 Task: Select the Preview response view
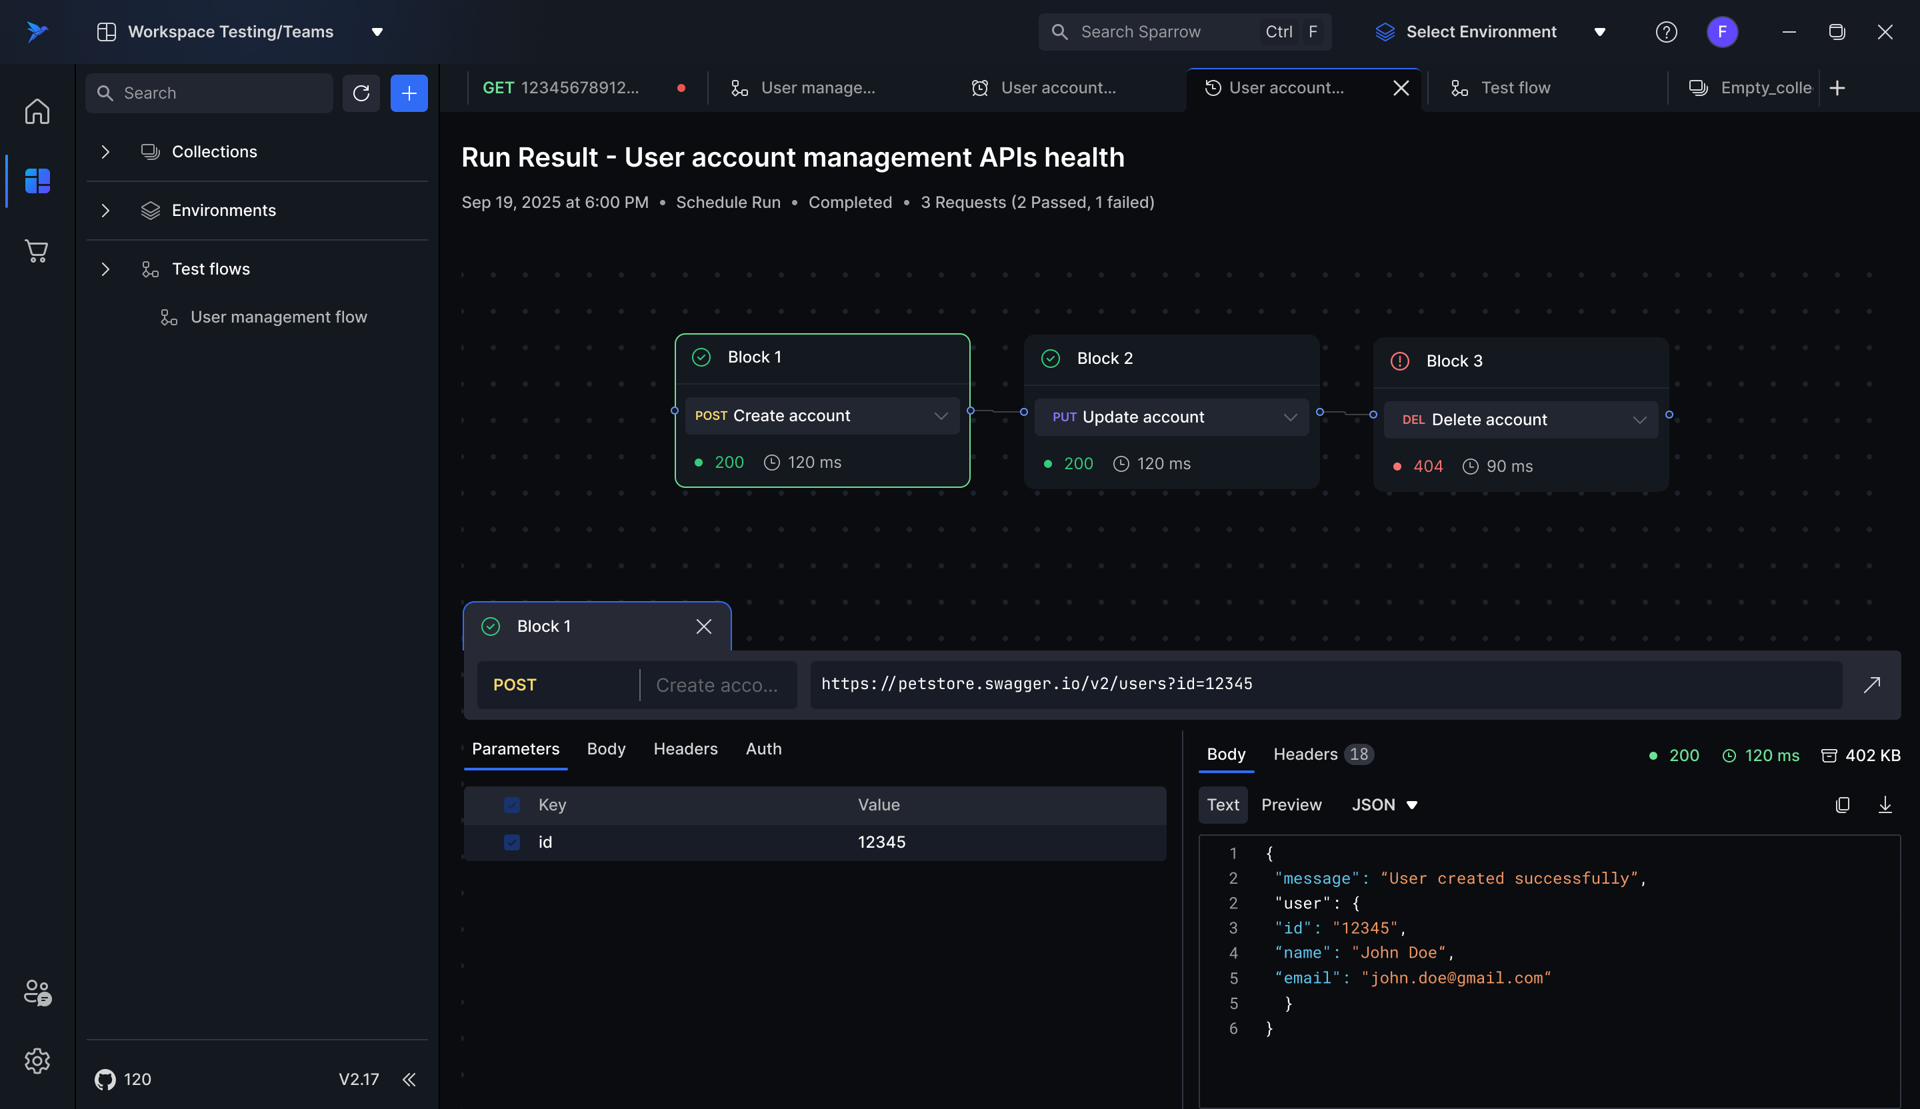pyautogui.click(x=1291, y=805)
